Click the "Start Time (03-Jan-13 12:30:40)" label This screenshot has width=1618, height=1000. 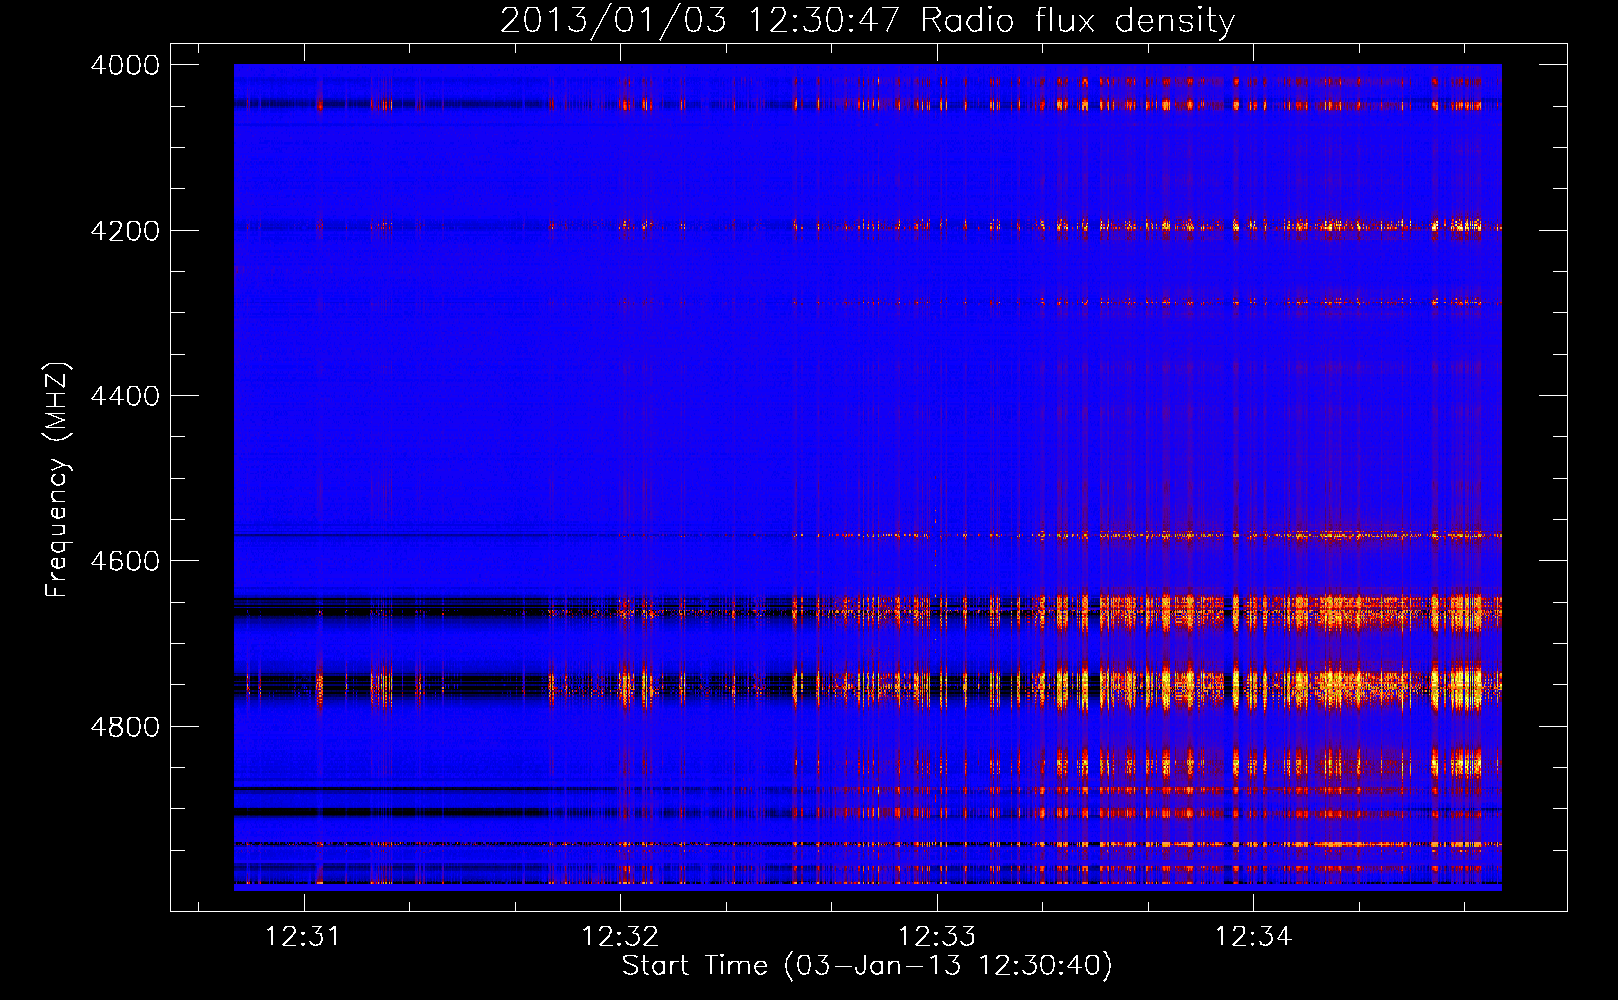(867, 966)
